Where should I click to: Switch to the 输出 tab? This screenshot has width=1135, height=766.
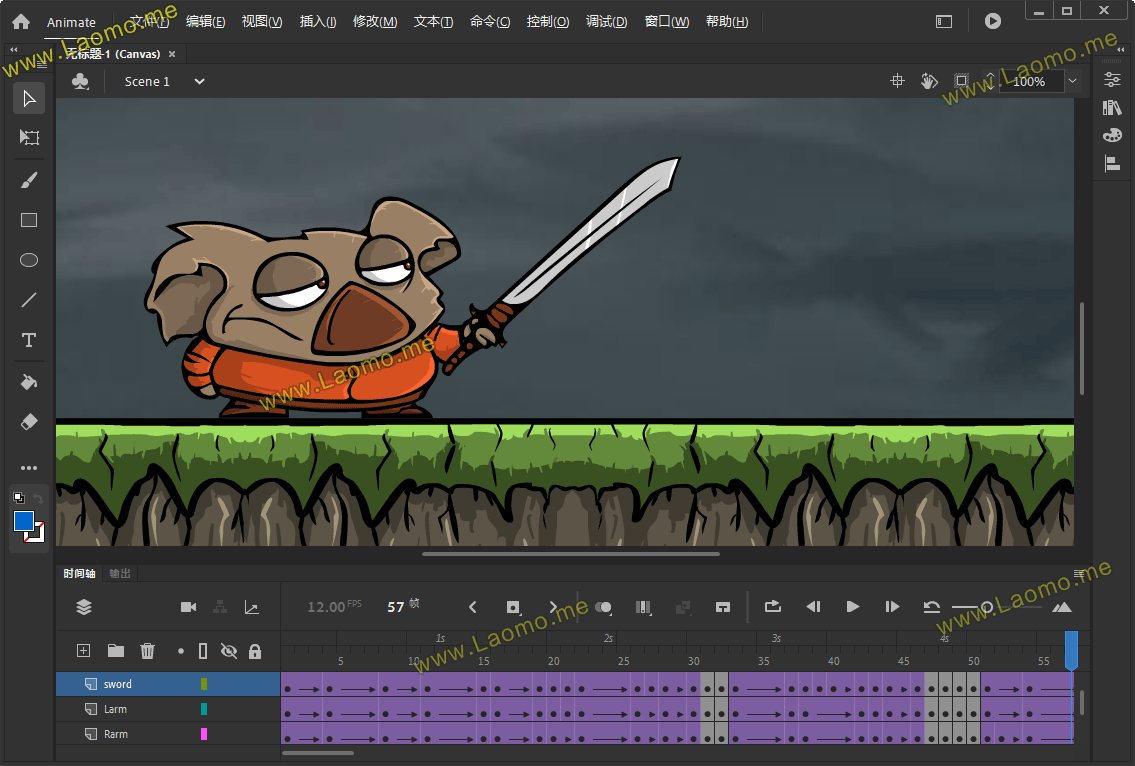pyautogui.click(x=120, y=573)
